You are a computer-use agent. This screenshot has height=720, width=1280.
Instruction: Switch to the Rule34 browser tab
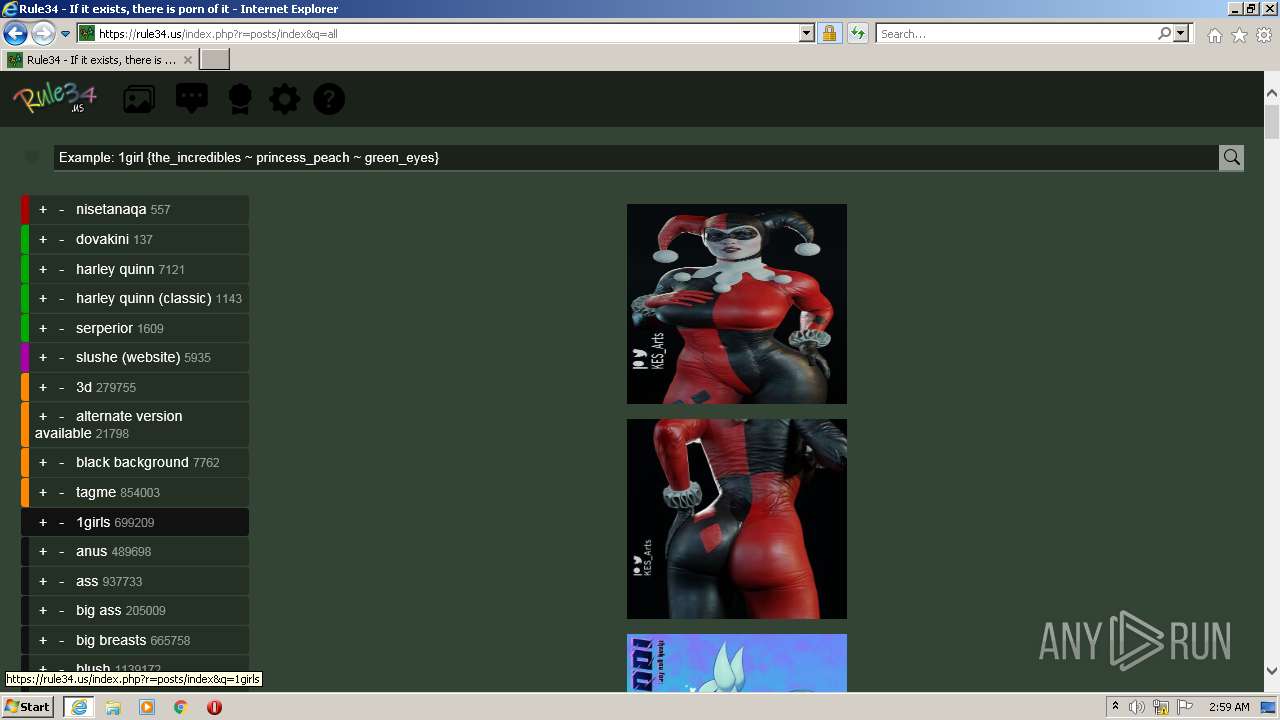click(x=100, y=60)
